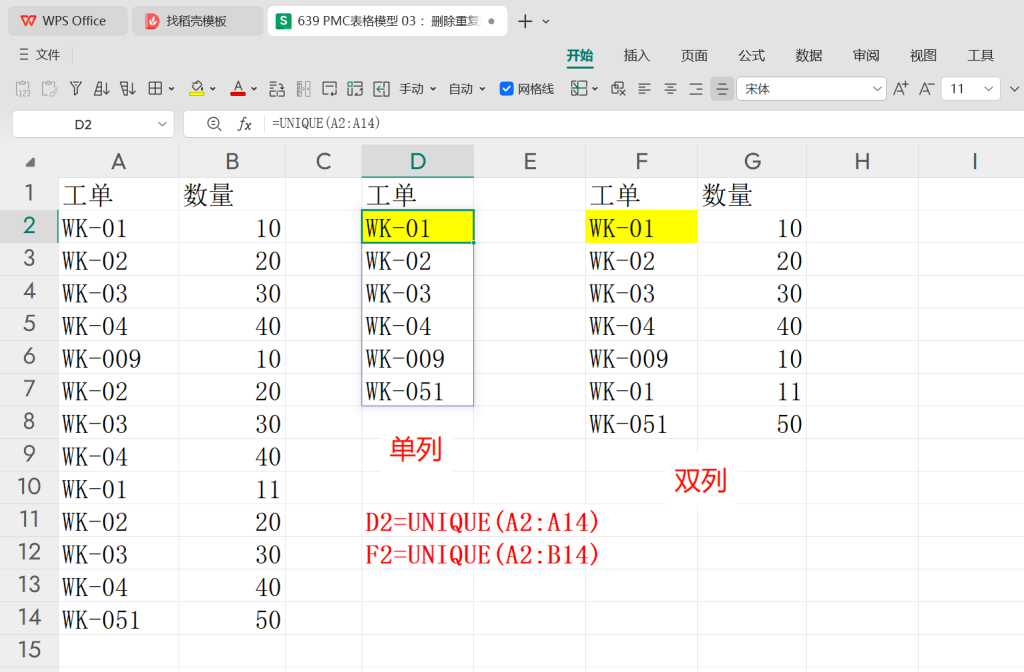Click the row height icon
The width and height of the screenshot is (1024, 672).
point(277,89)
